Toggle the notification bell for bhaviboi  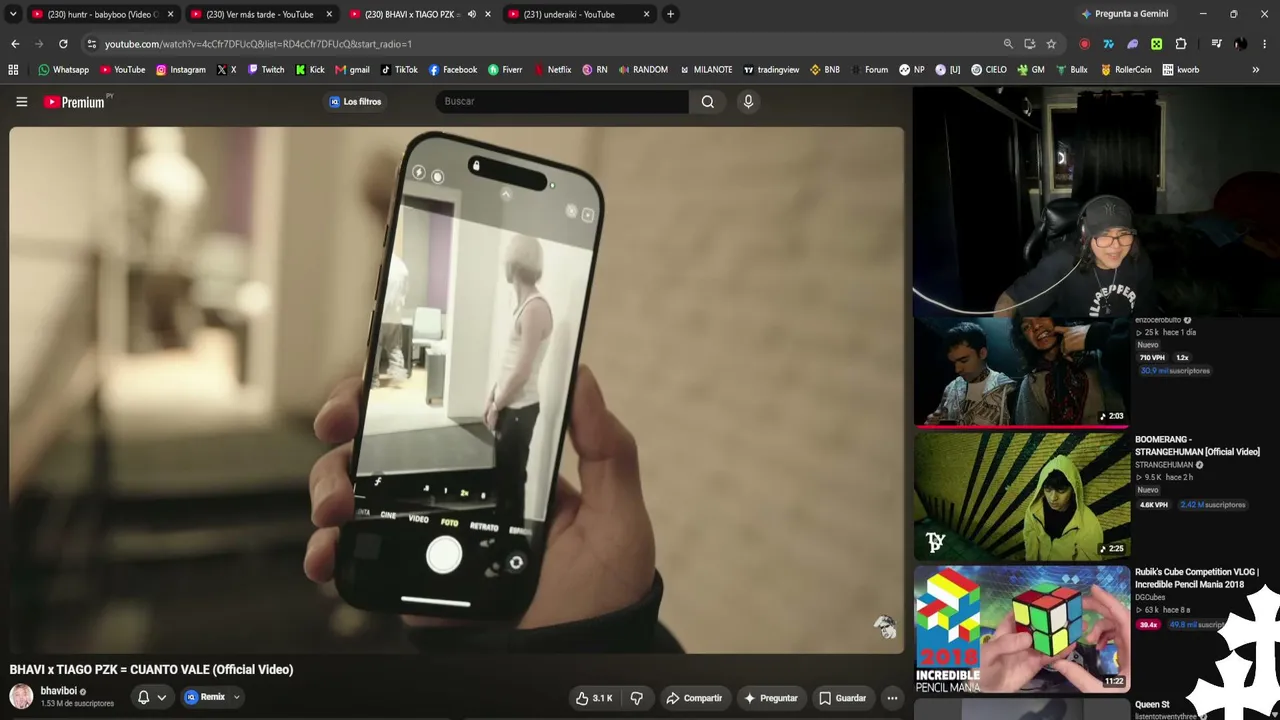tap(143, 697)
